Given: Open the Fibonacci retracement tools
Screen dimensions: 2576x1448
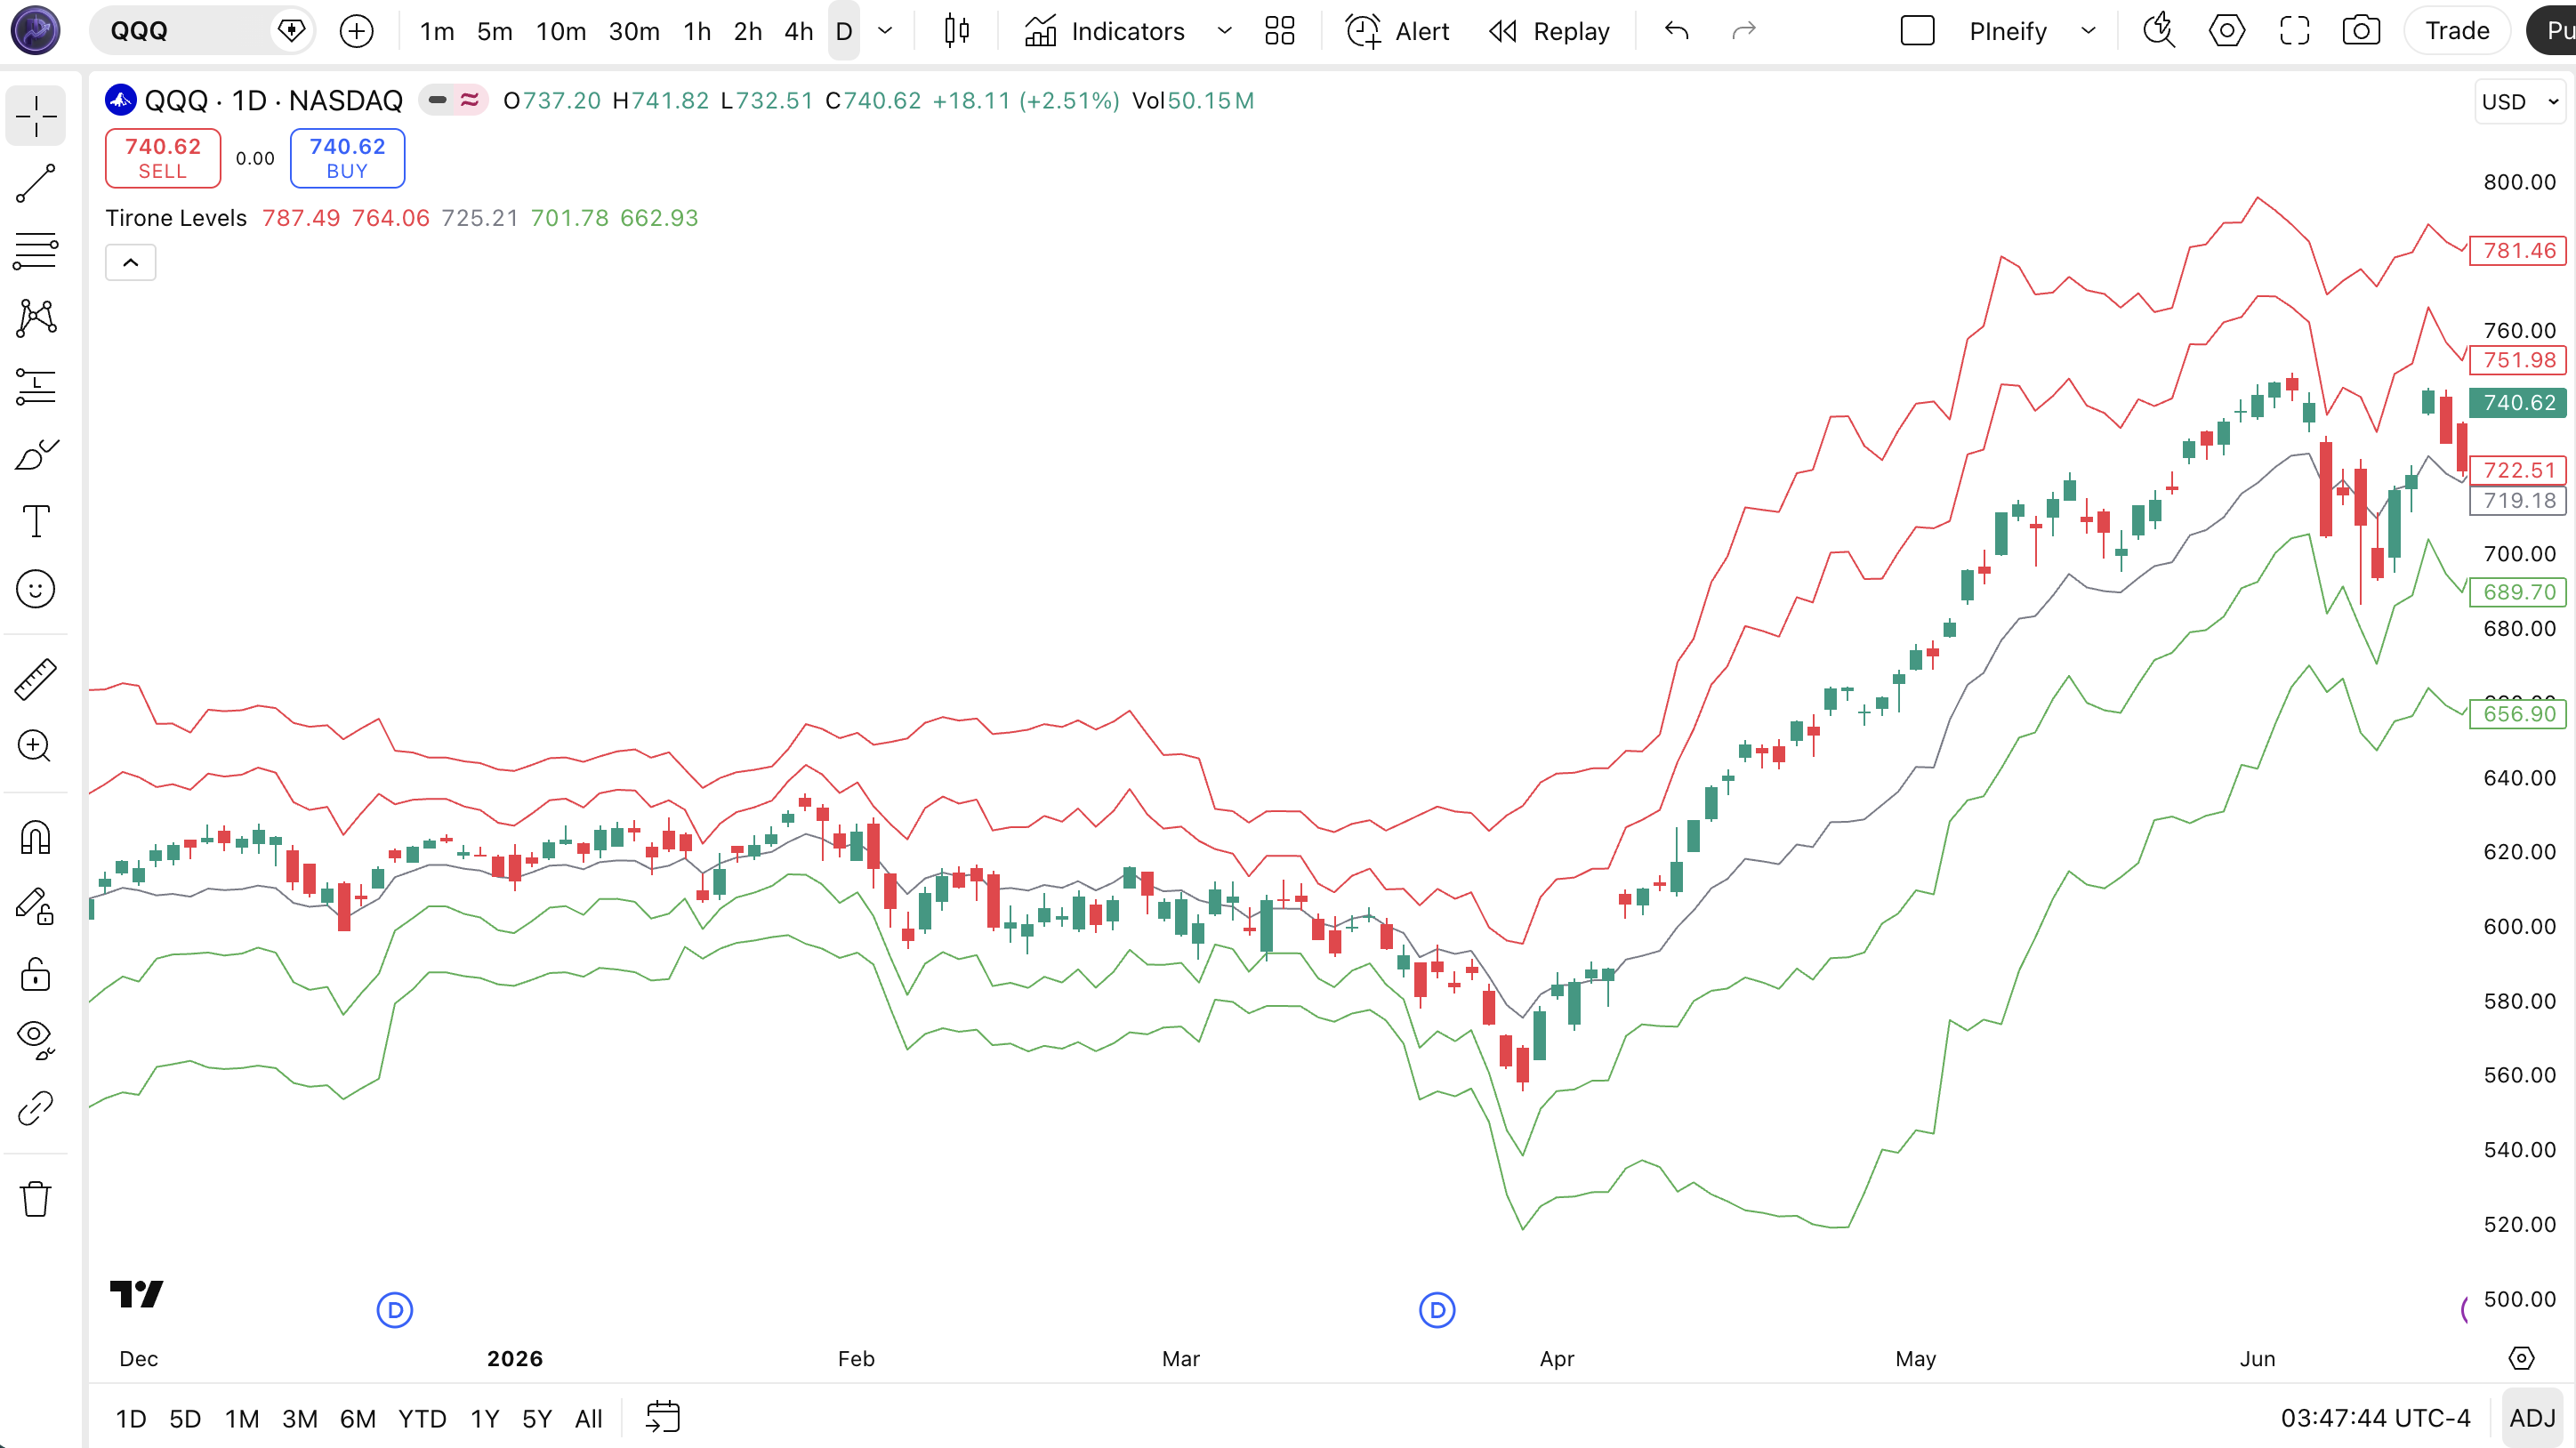Looking at the screenshot, I should (x=36, y=251).
